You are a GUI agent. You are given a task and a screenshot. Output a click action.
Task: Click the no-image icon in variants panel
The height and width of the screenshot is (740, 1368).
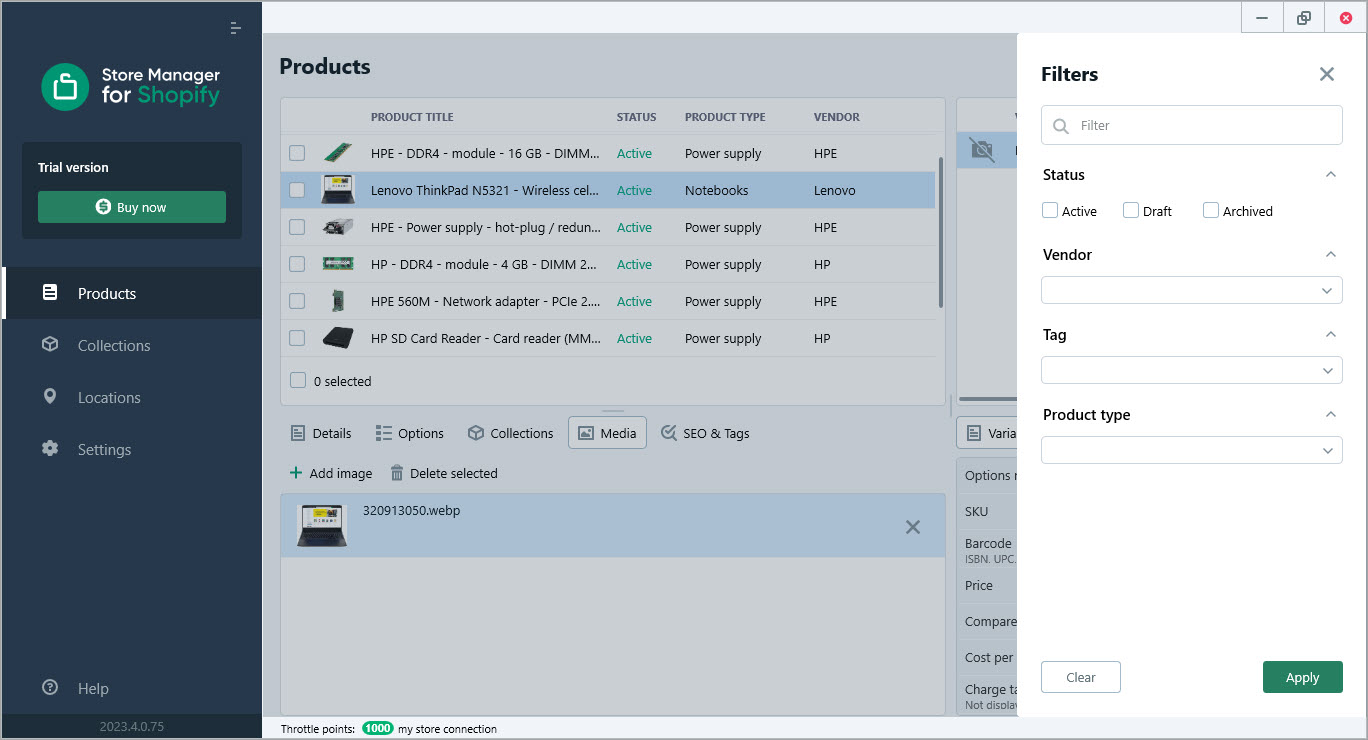(x=984, y=151)
